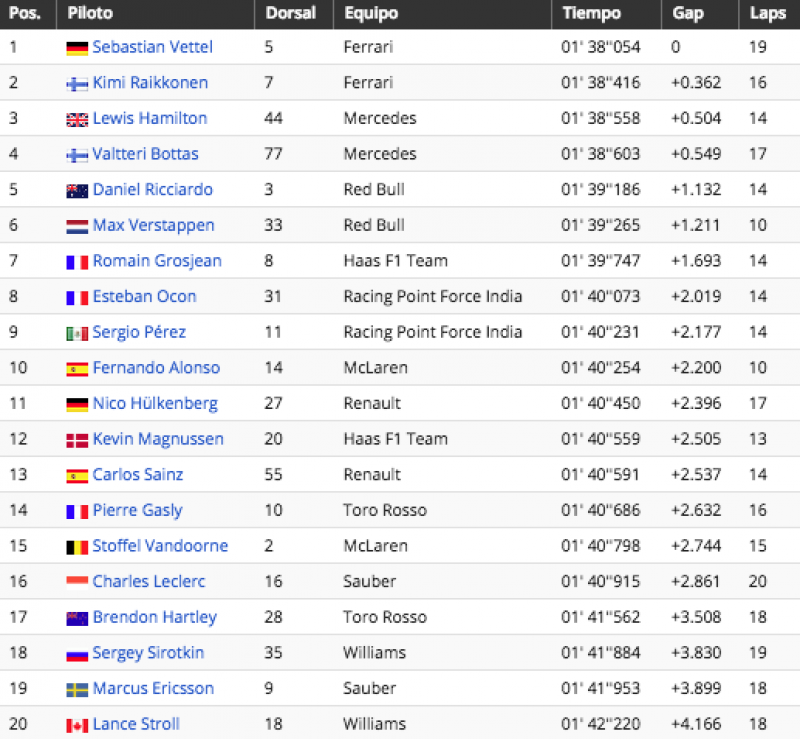This screenshot has height=739, width=800.
Task: Click McLaren in Alonso's row
Action: 376,368
